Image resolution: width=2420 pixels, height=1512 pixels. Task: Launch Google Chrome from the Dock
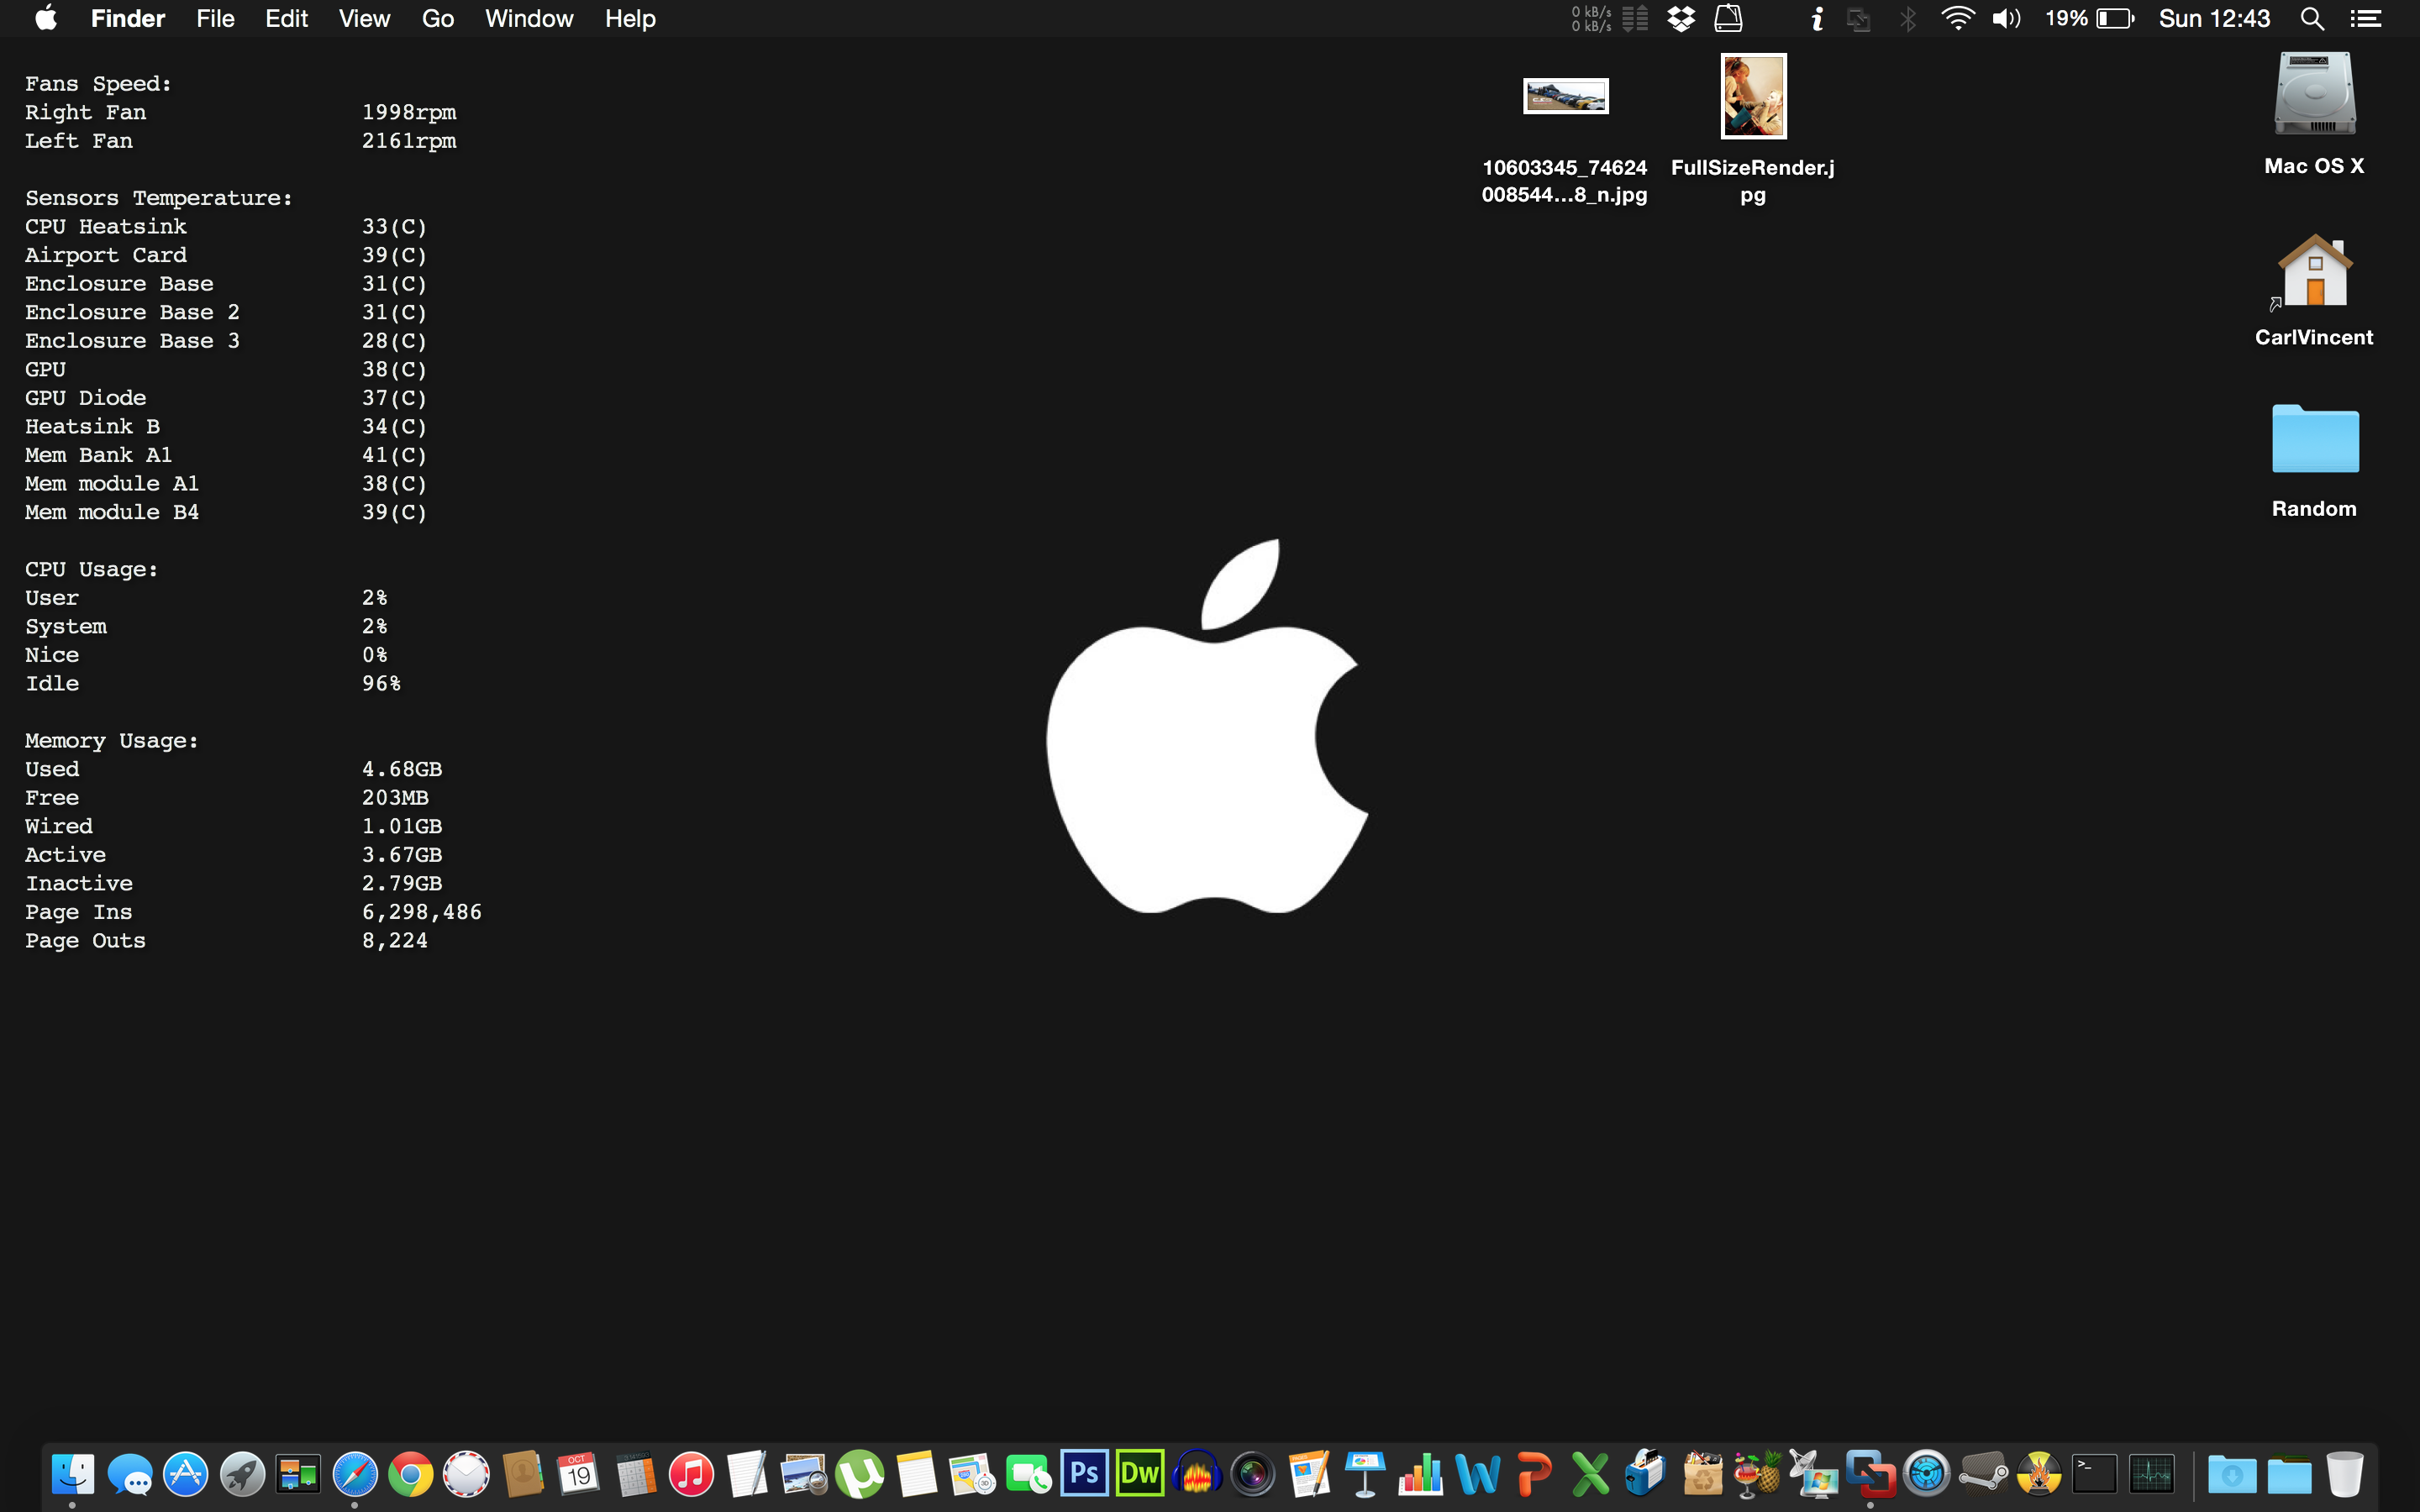click(411, 1473)
